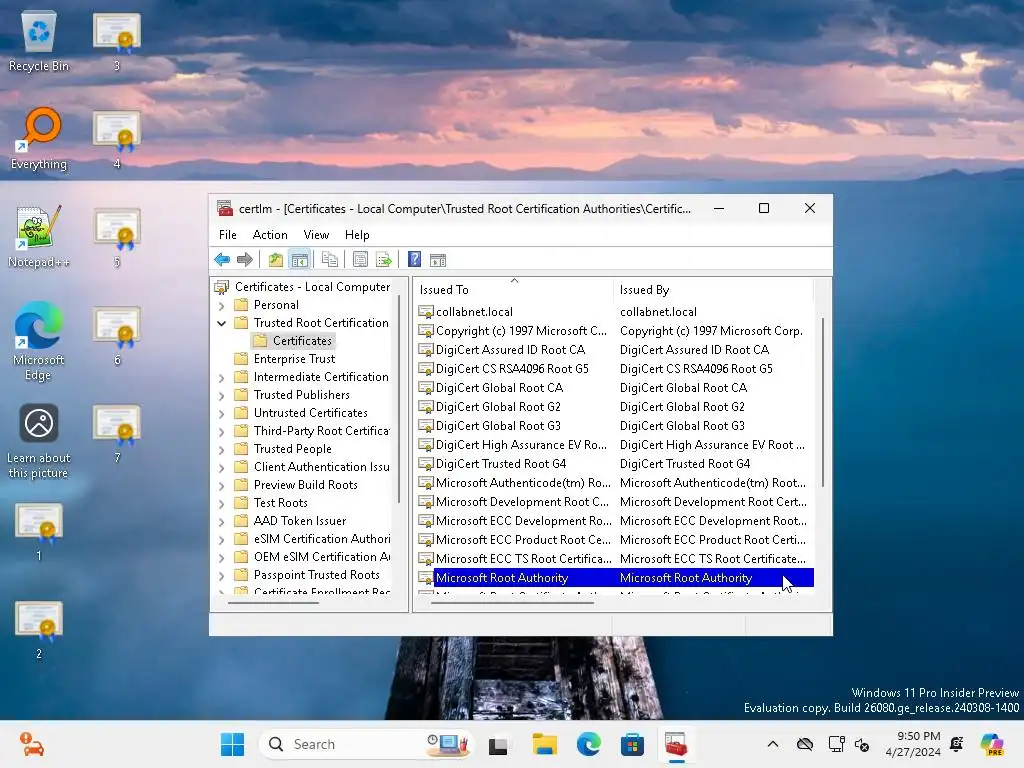
Task: Click the certificate list vertical scrollbar
Action: [x=823, y=402]
